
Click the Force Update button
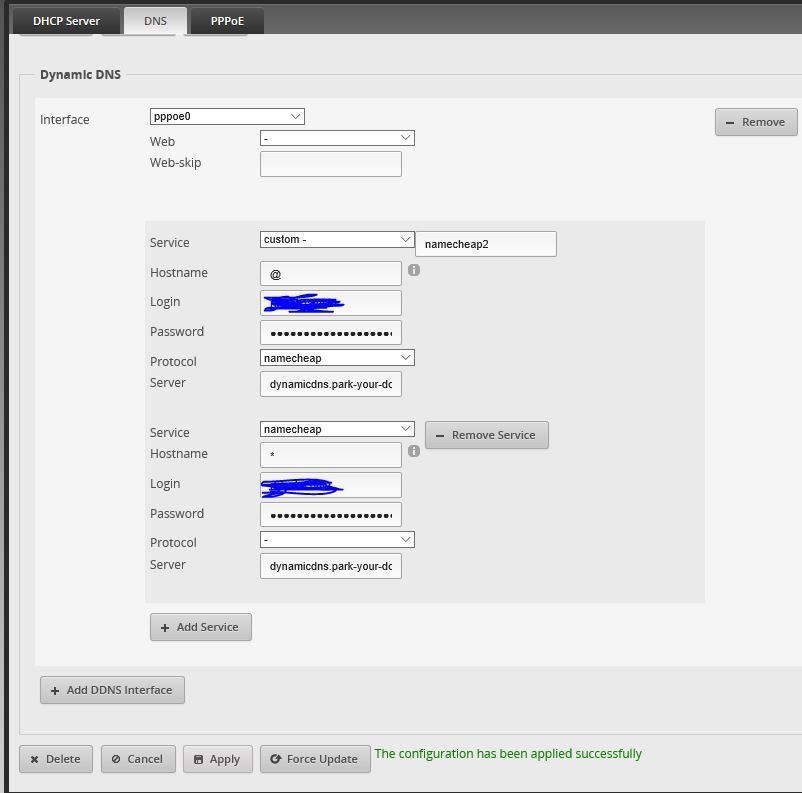pos(314,759)
